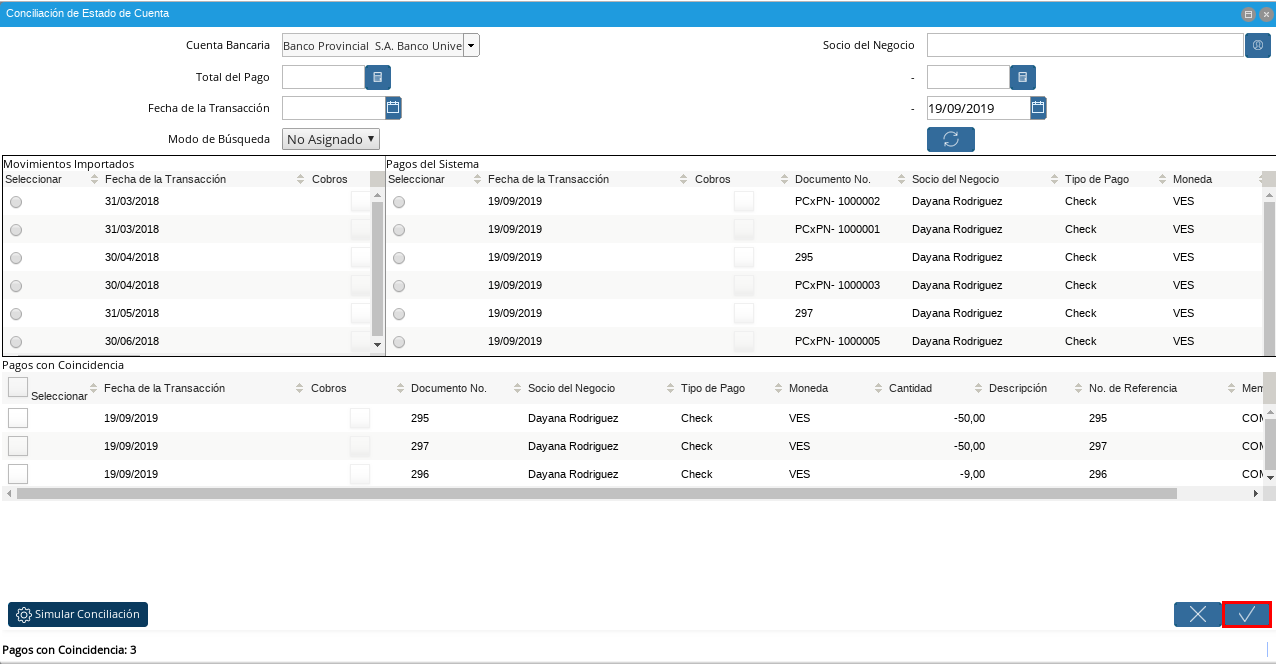The width and height of the screenshot is (1276, 664).
Task: Click the Socio del Negocio column header in matches
Action: [571, 388]
